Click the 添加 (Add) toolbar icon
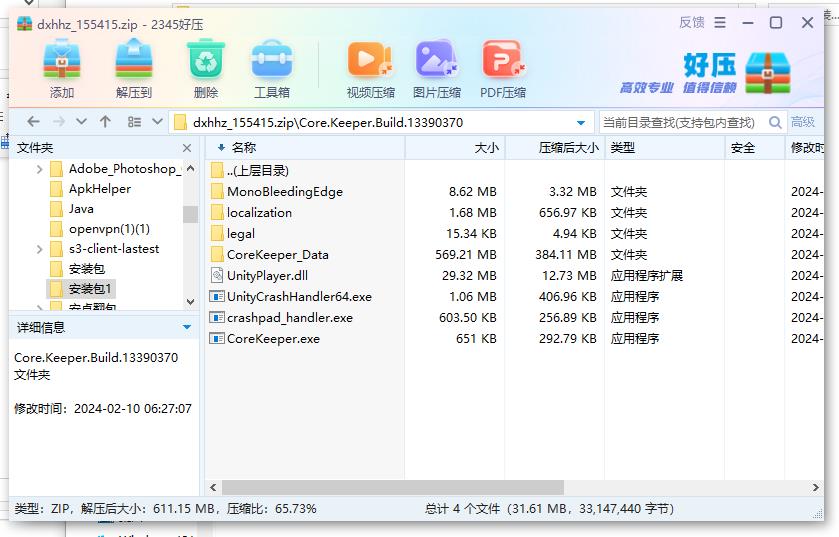Screen dimensions: 839x537 [62, 60]
